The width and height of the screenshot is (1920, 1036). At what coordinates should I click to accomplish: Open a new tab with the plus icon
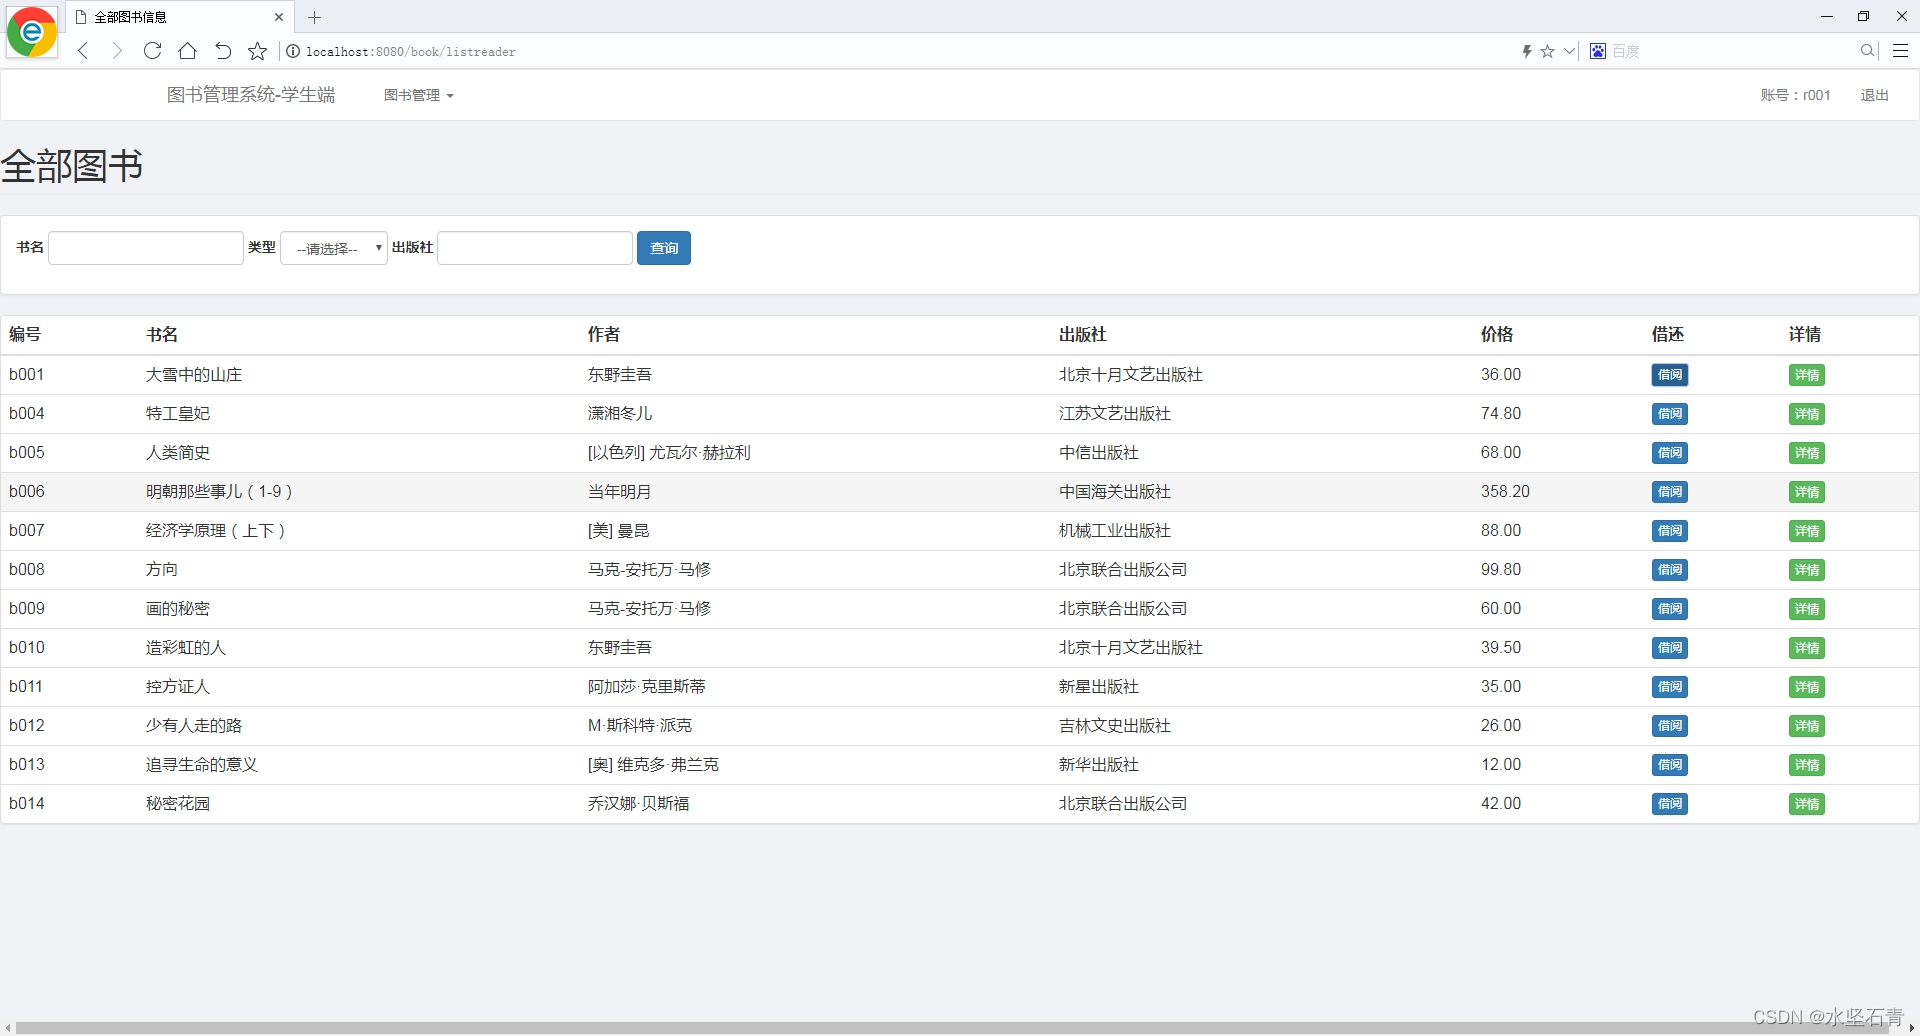click(x=314, y=17)
